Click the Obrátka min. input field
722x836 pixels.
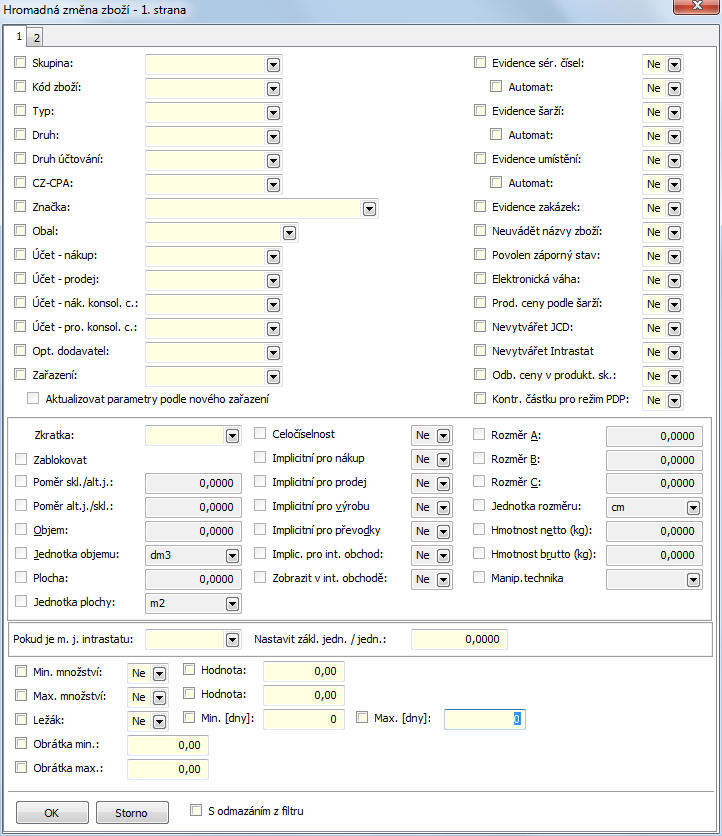click(168, 745)
